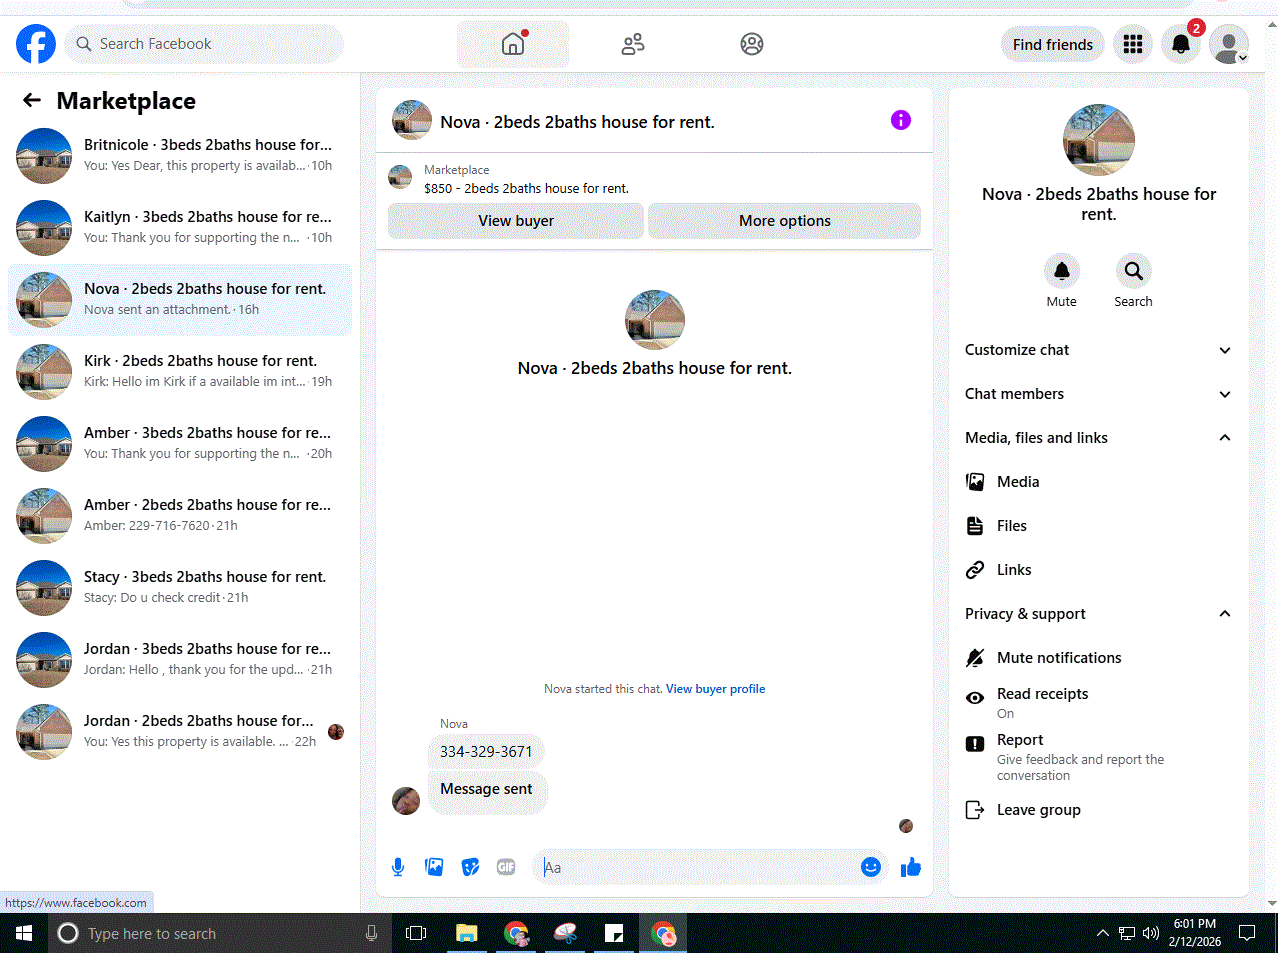Click the large house photo in right panel
1278x953 pixels.
(x=1099, y=140)
